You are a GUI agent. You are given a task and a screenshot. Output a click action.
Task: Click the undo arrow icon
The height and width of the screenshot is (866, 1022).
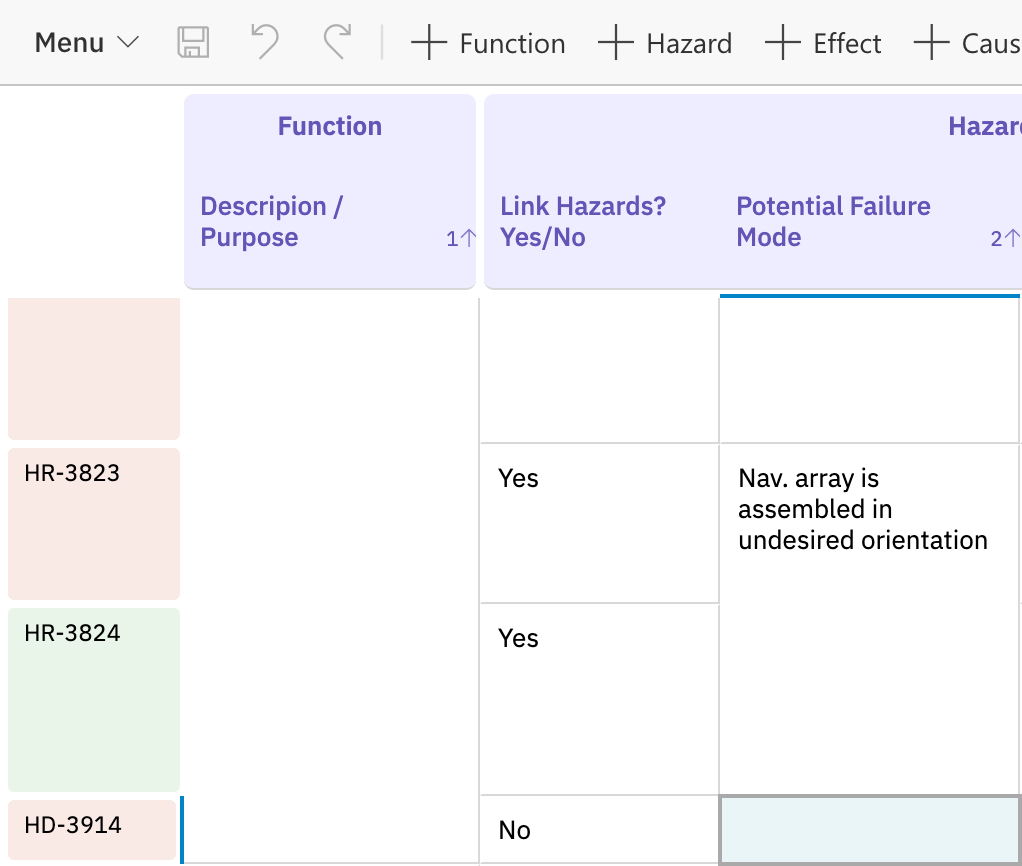(264, 43)
